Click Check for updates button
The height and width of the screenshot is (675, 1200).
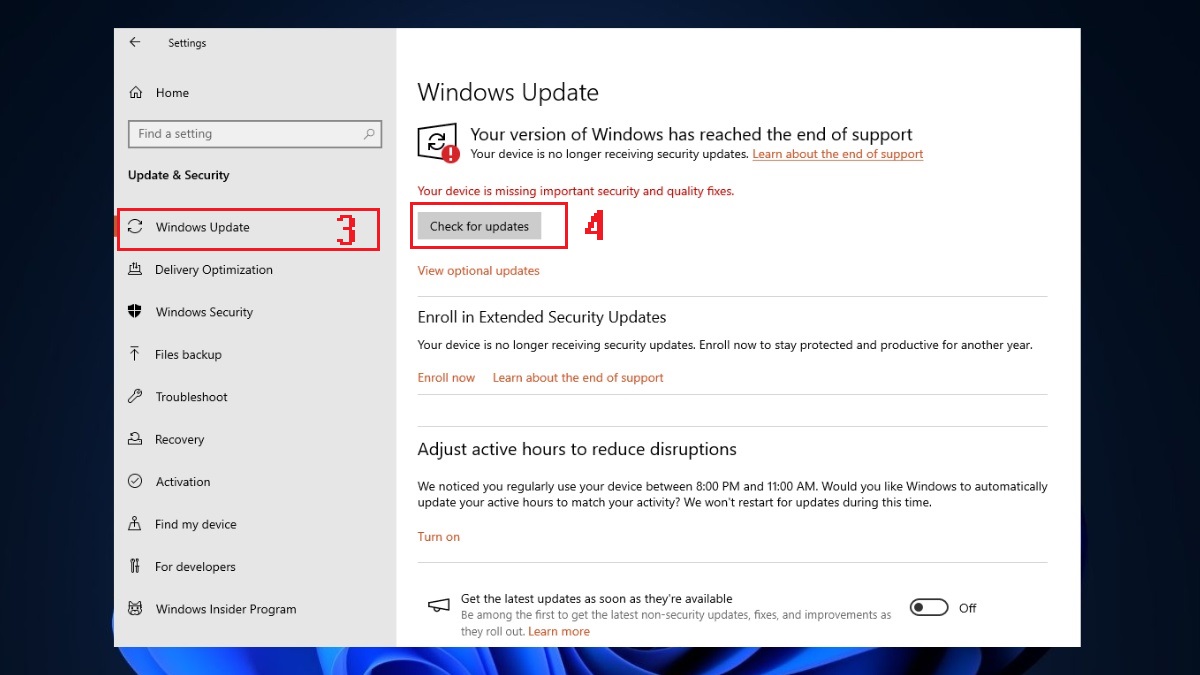(479, 226)
